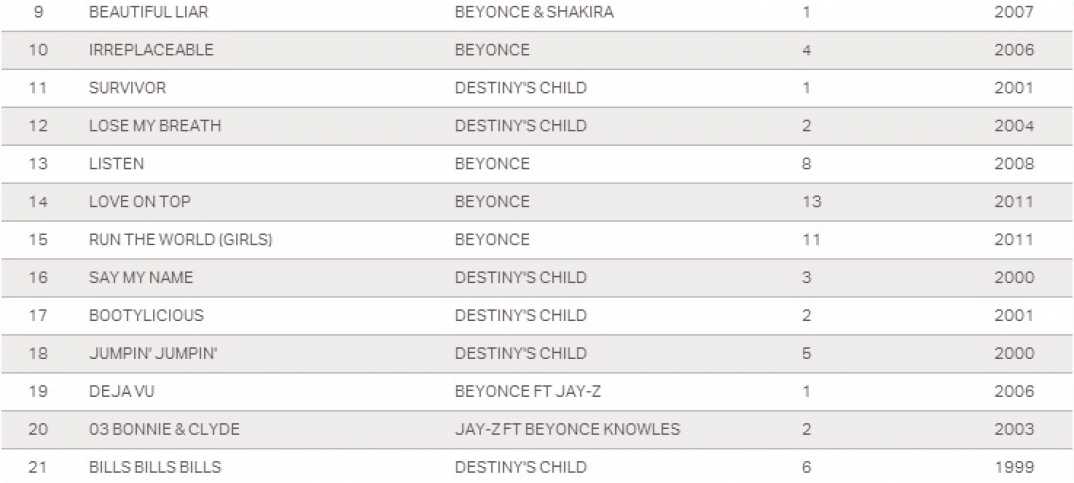Select the LISTEN song title
Viewport: 1074px width, 483px height.
(x=116, y=164)
